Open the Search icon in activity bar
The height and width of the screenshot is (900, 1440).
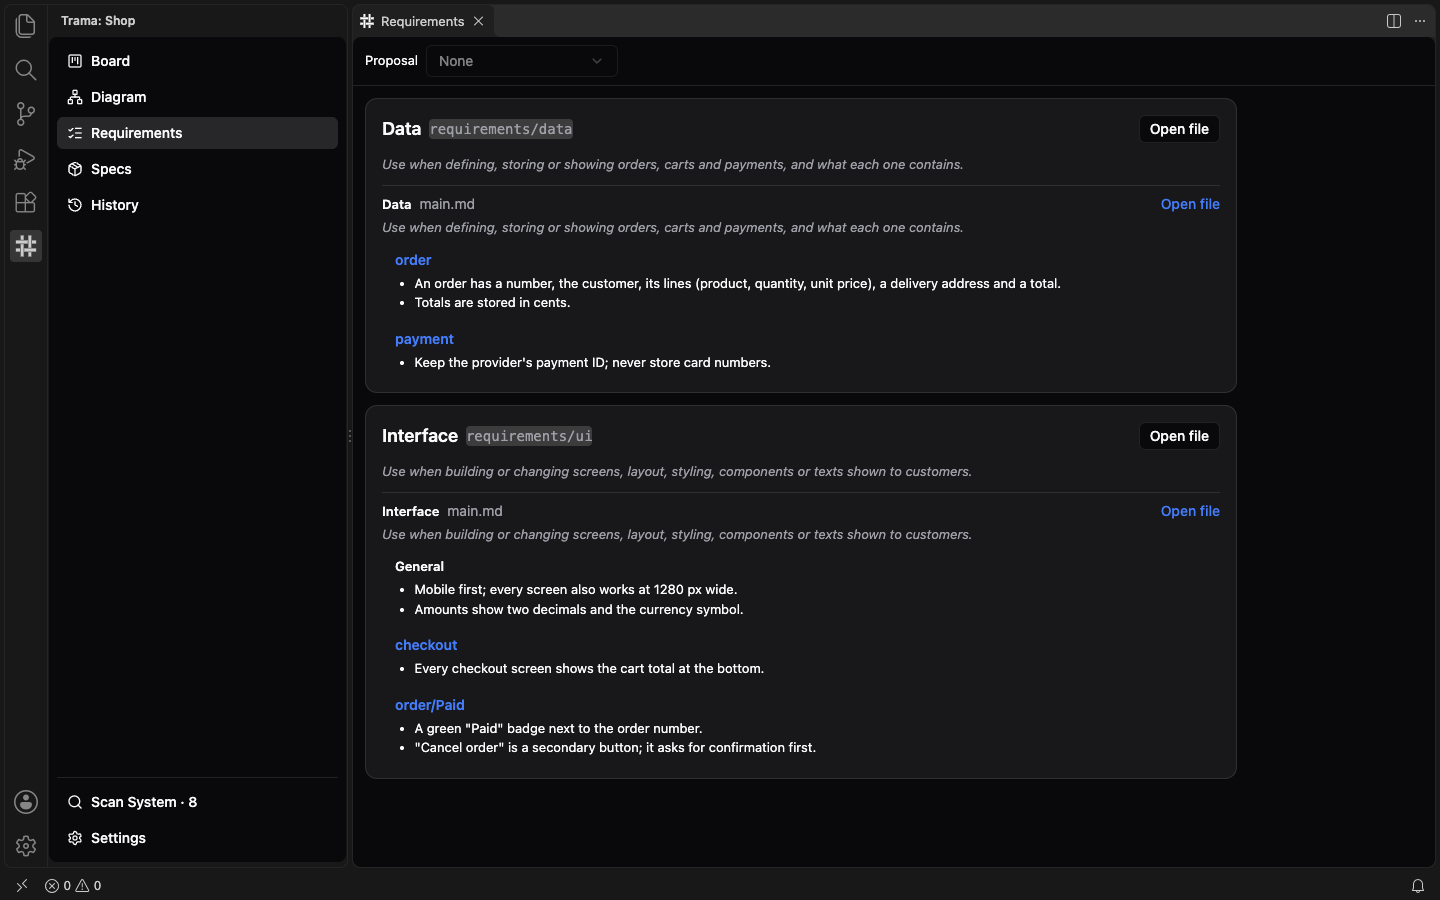(26, 70)
